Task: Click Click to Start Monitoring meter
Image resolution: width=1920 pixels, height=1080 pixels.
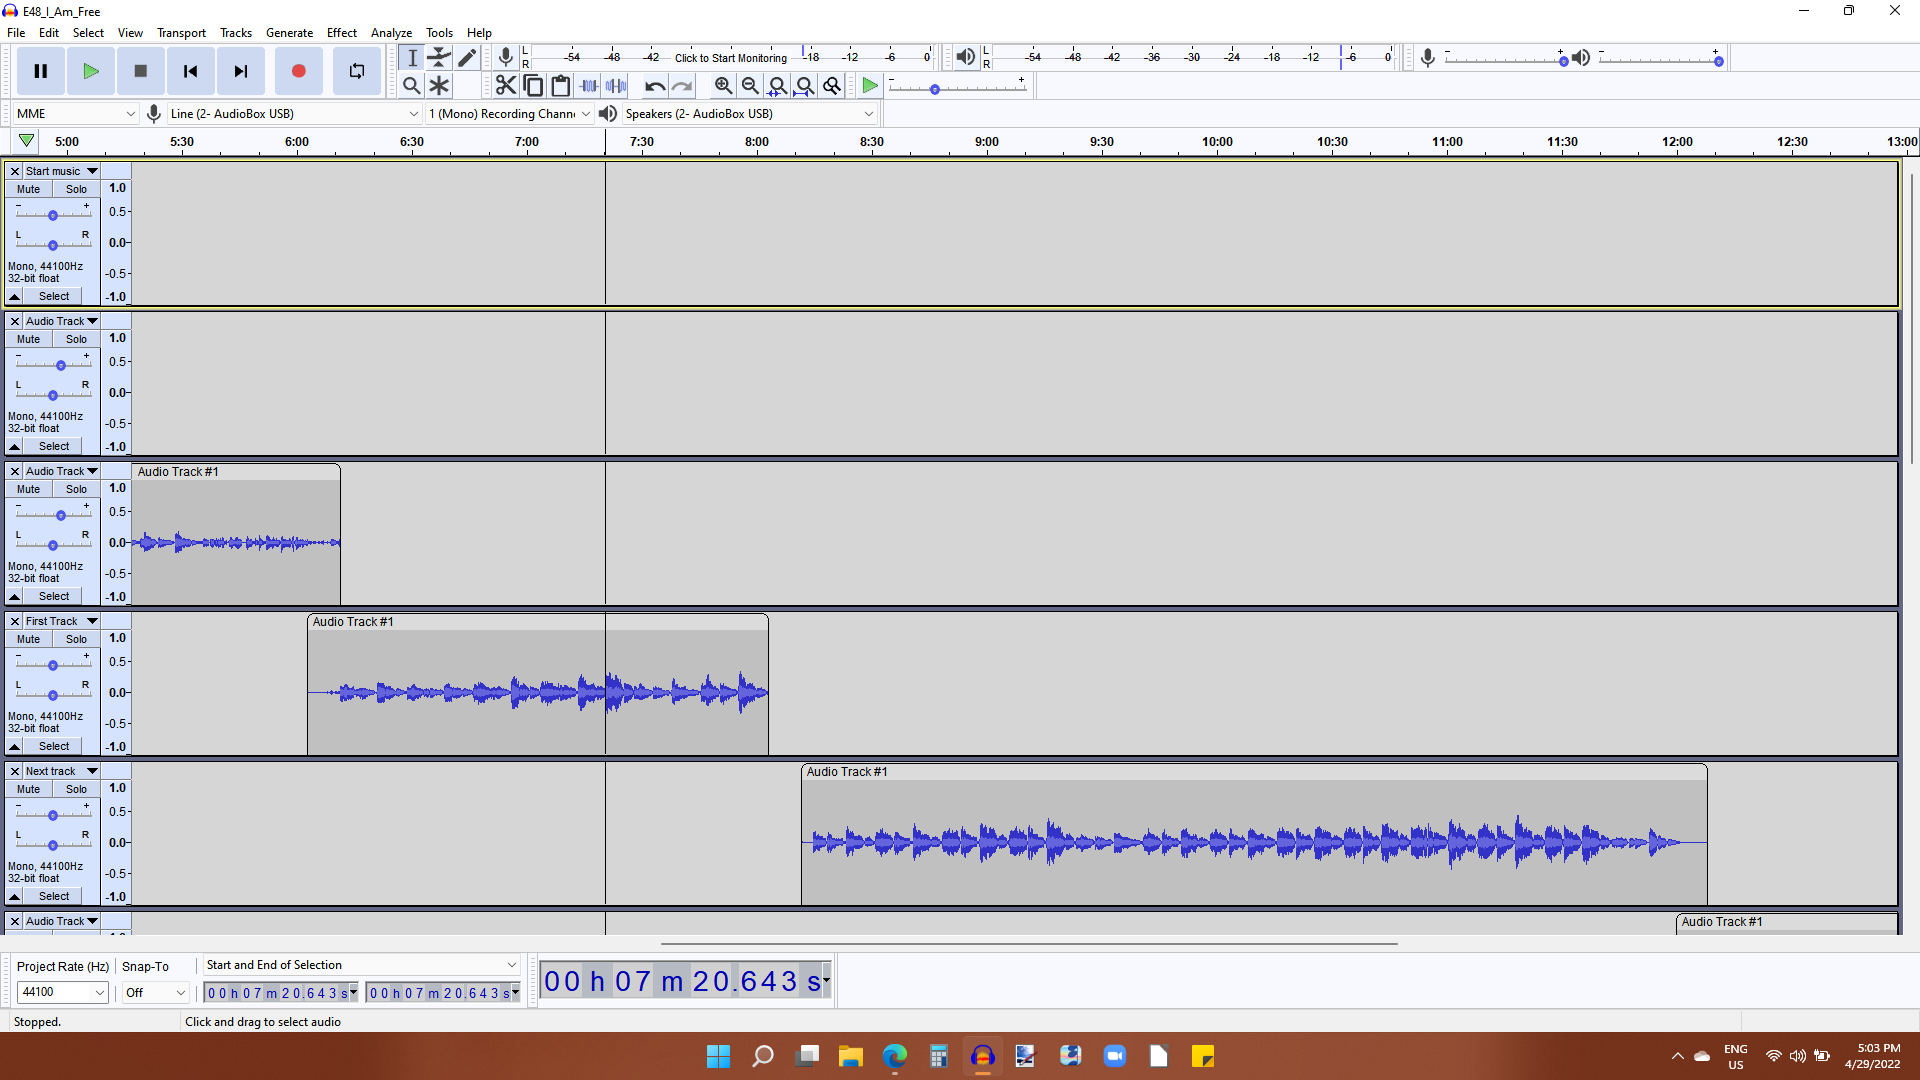Action: point(731,58)
